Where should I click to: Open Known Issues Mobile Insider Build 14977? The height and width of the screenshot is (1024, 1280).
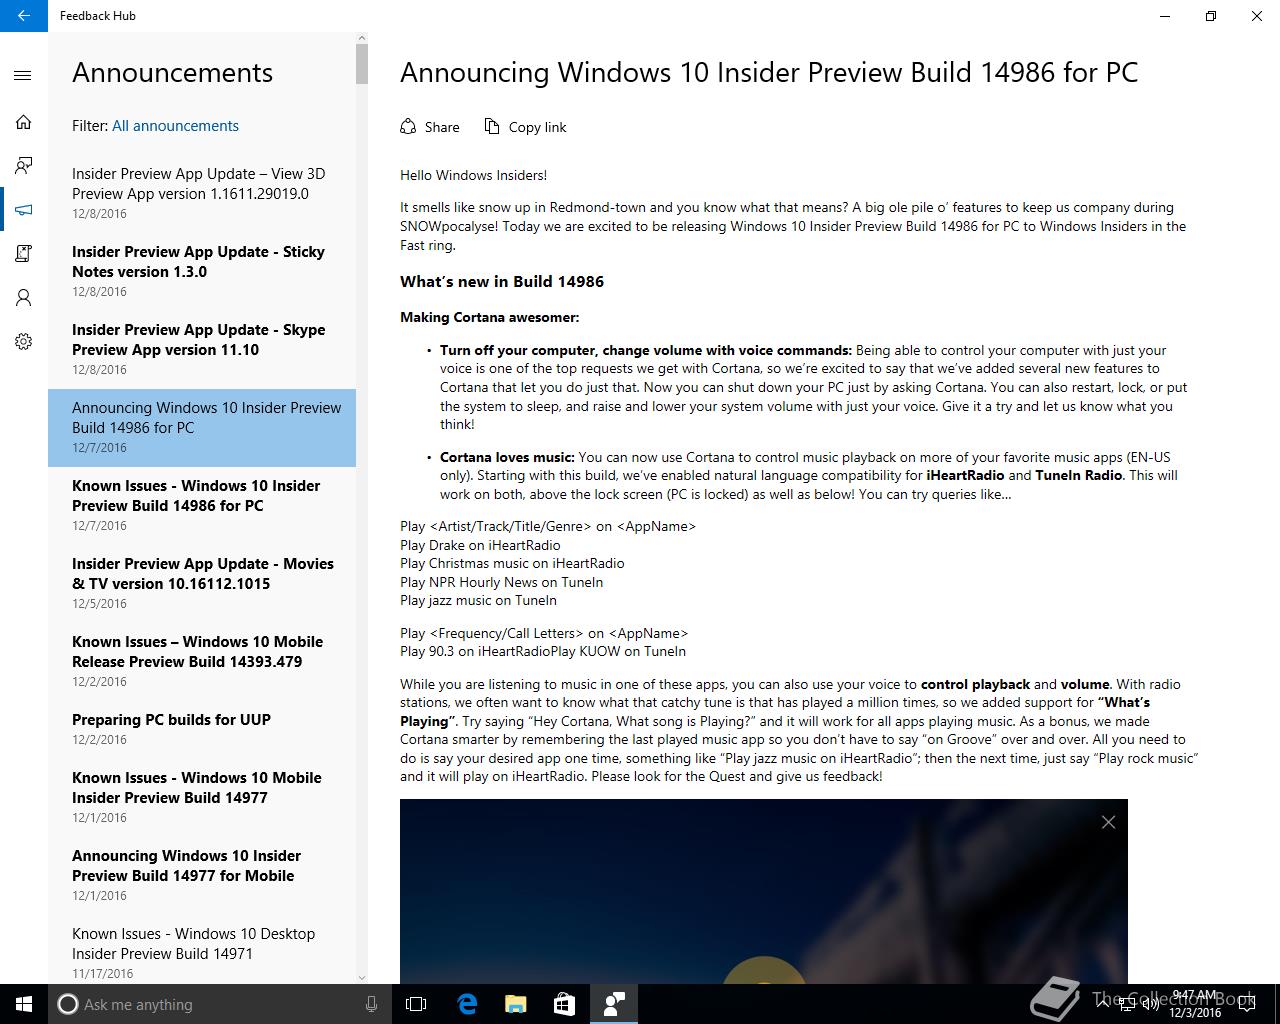[202, 798]
